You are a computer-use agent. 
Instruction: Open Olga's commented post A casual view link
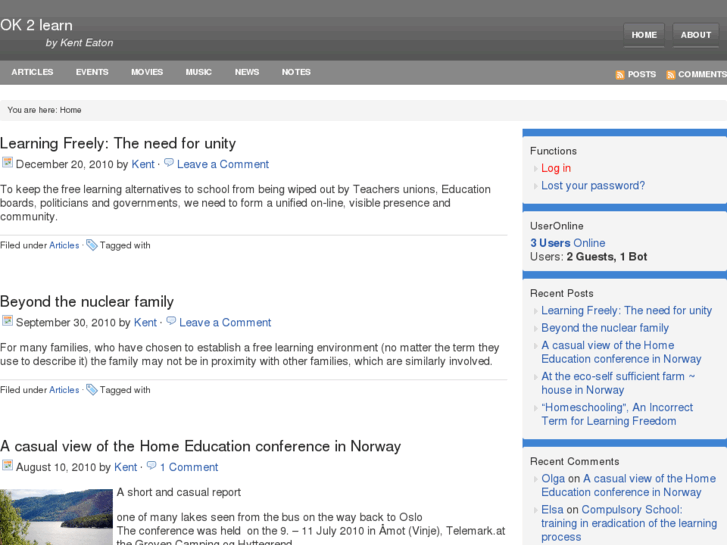pos(629,485)
